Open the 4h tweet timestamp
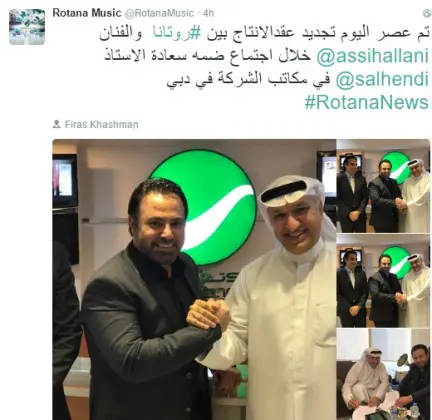The image size is (432, 420). 208,13
